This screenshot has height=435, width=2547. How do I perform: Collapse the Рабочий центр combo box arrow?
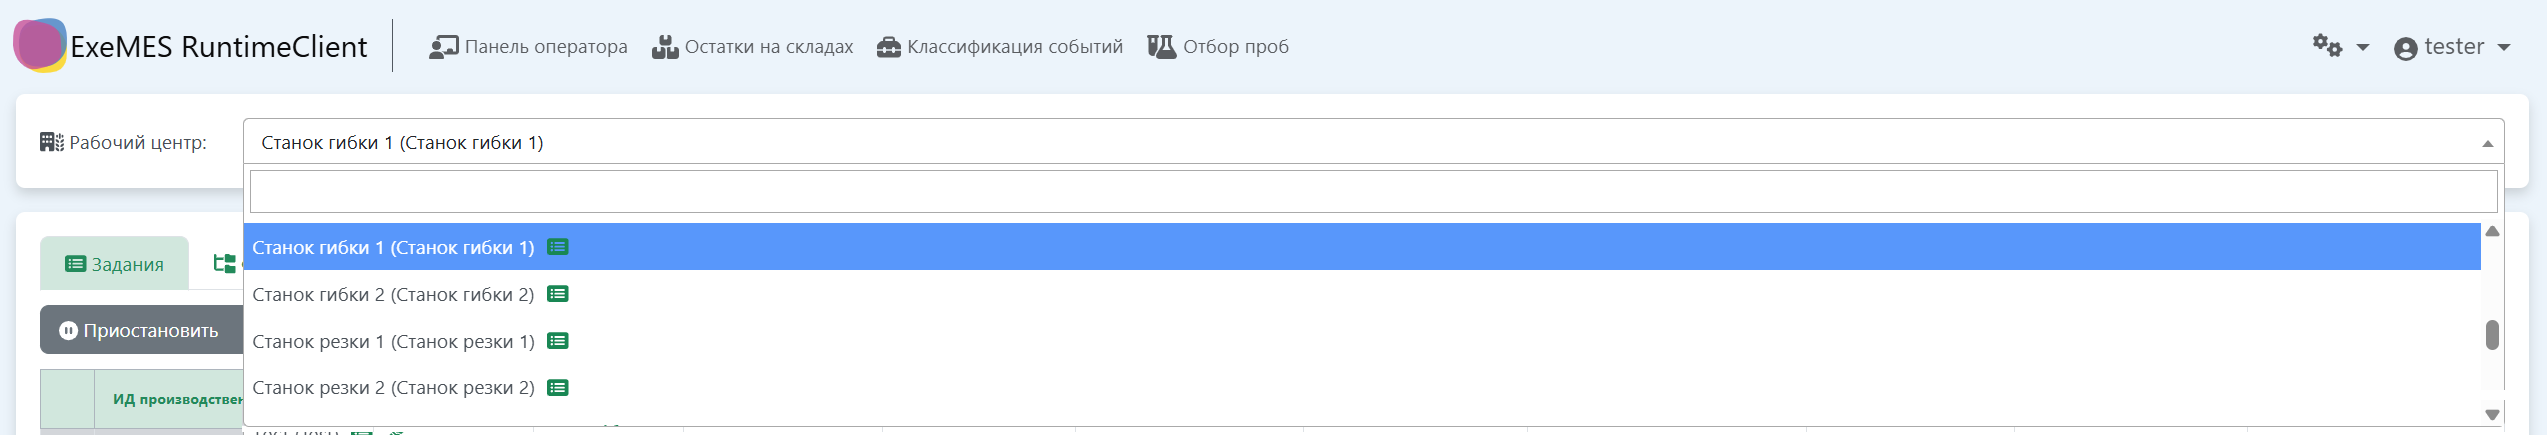(2487, 144)
